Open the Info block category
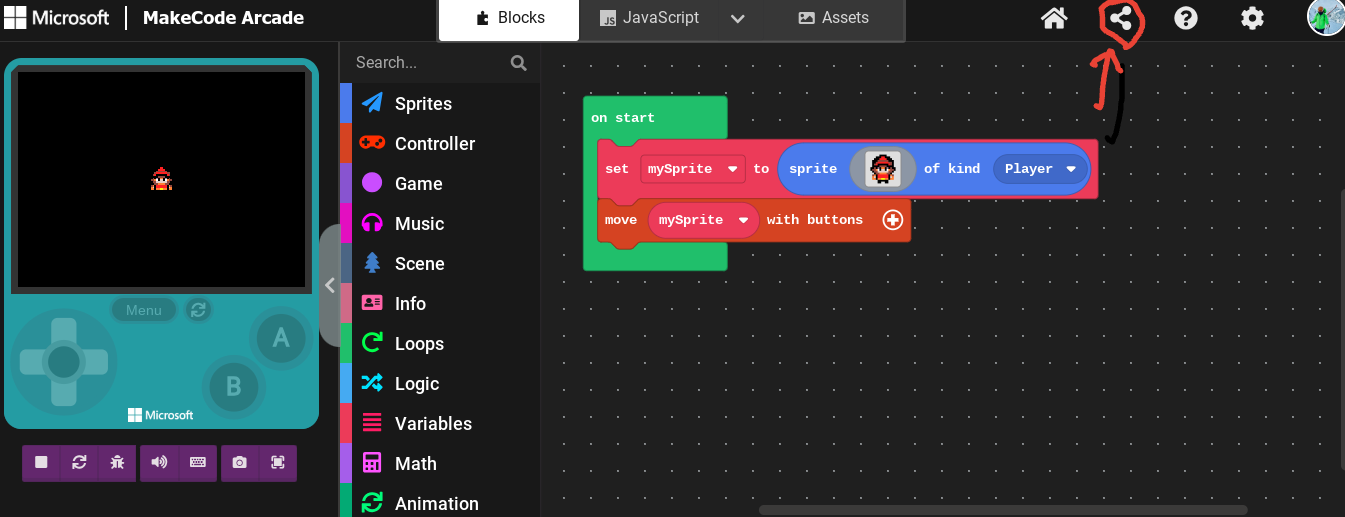The image size is (1345, 517). 440,304
